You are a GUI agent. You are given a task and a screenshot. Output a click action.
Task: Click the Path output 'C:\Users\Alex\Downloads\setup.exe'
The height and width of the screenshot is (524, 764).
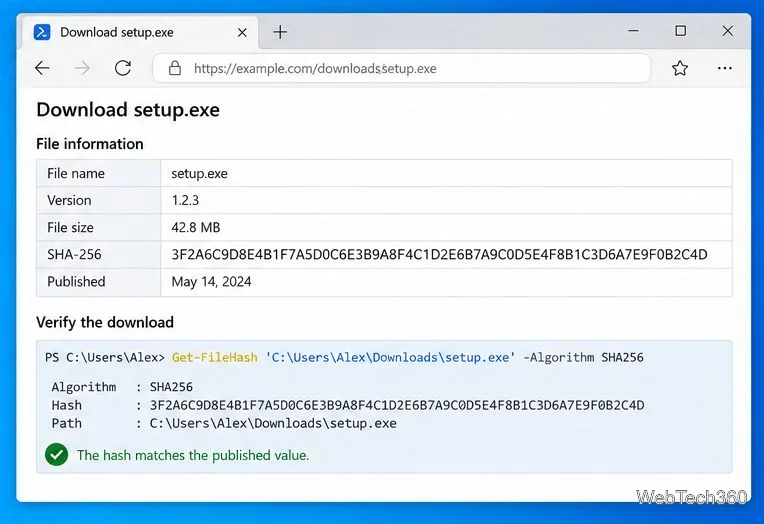273,423
